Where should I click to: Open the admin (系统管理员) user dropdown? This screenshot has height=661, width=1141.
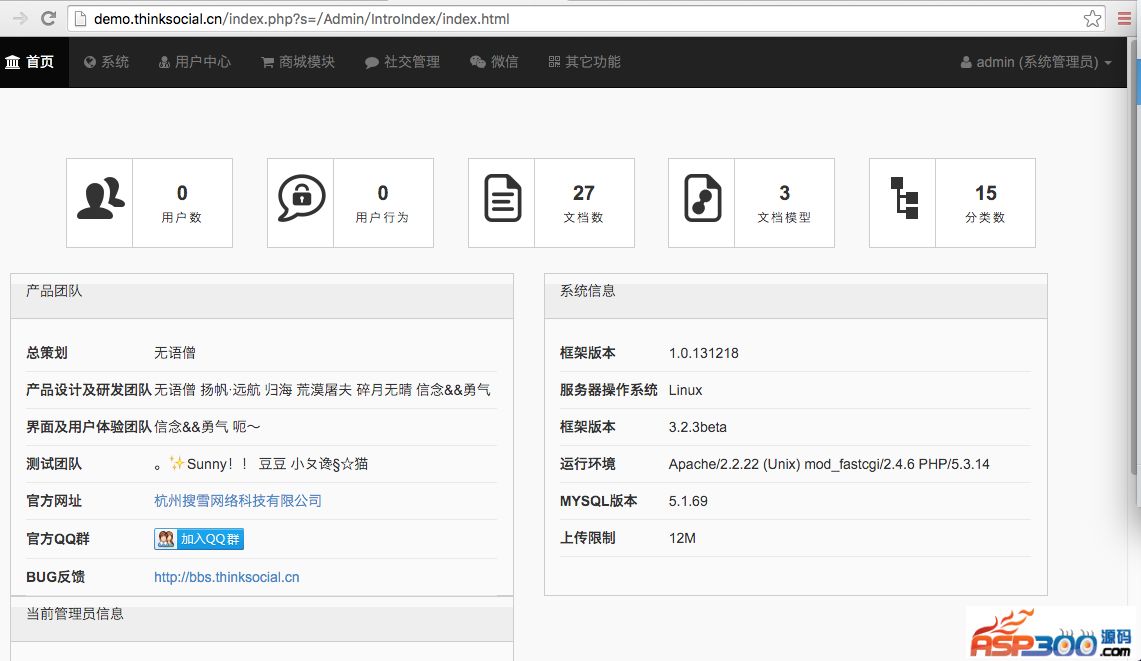click(1036, 62)
